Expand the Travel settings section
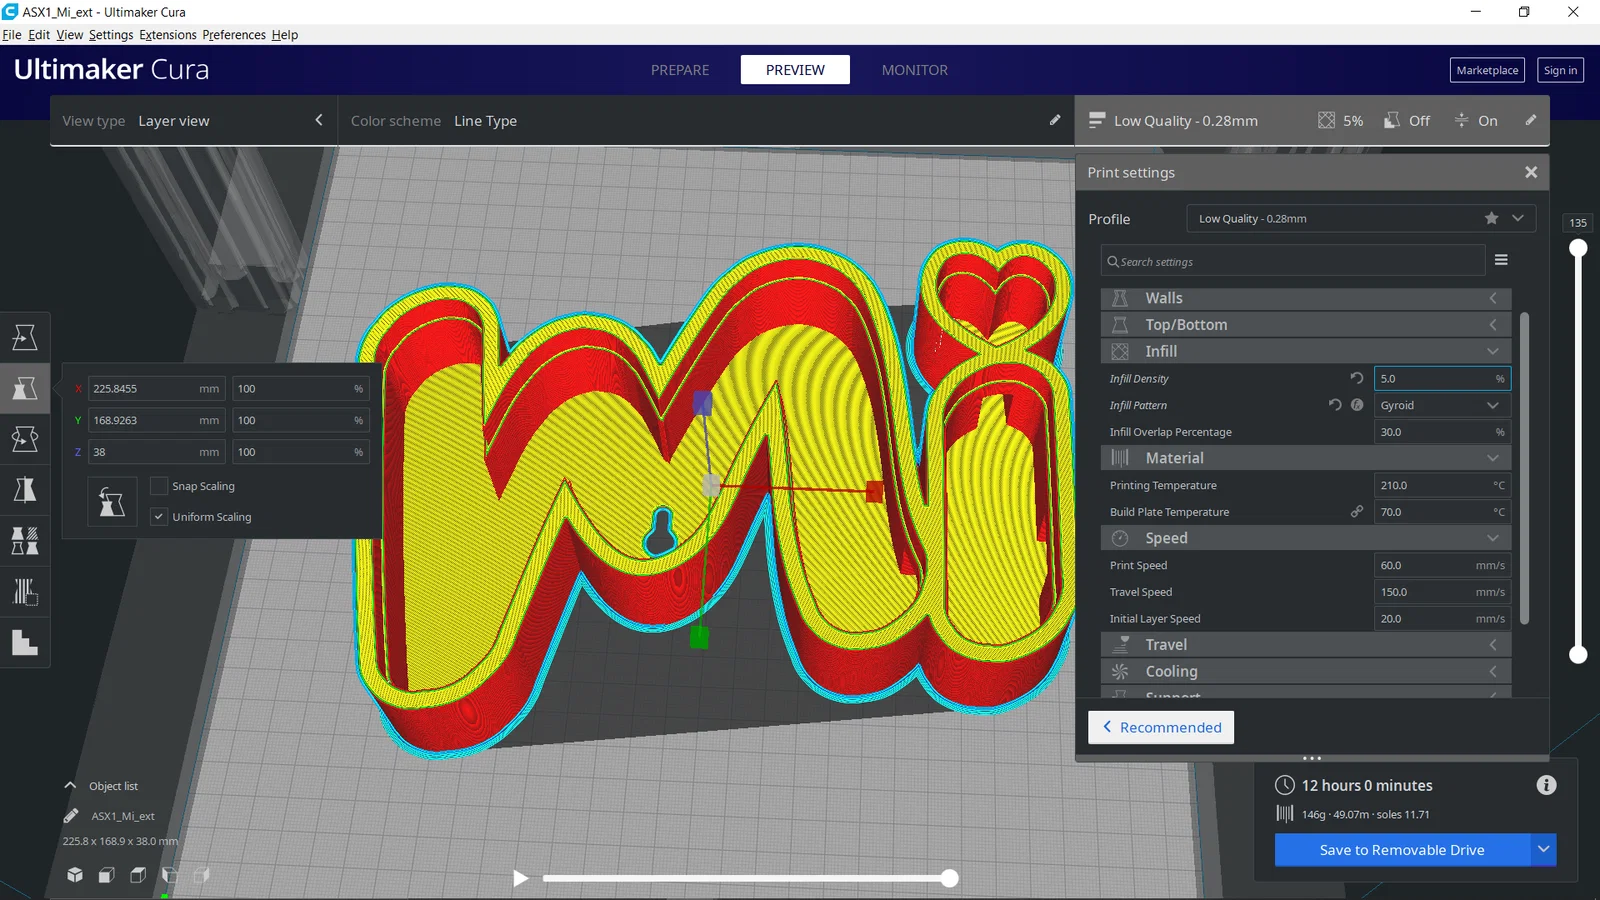Viewport: 1600px width, 900px height. 1306,645
